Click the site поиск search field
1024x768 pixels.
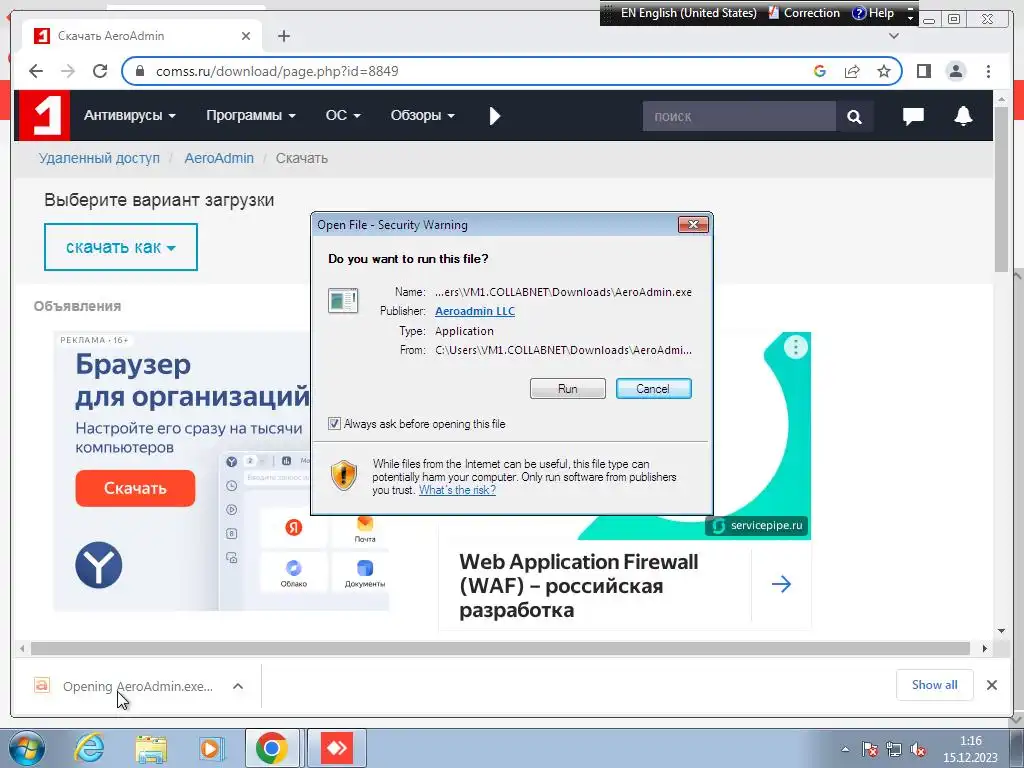tap(739, 116)
